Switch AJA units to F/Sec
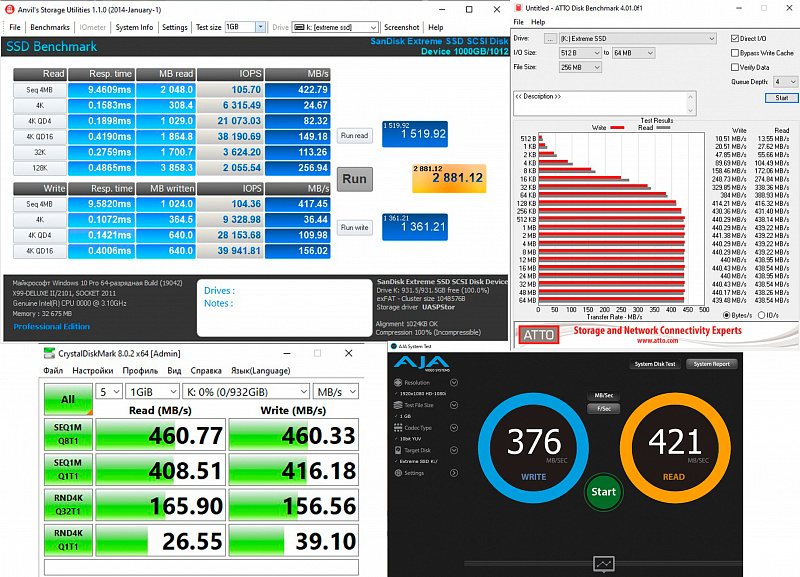This screenshot has height=577, width=800. [x=604, y=408]
